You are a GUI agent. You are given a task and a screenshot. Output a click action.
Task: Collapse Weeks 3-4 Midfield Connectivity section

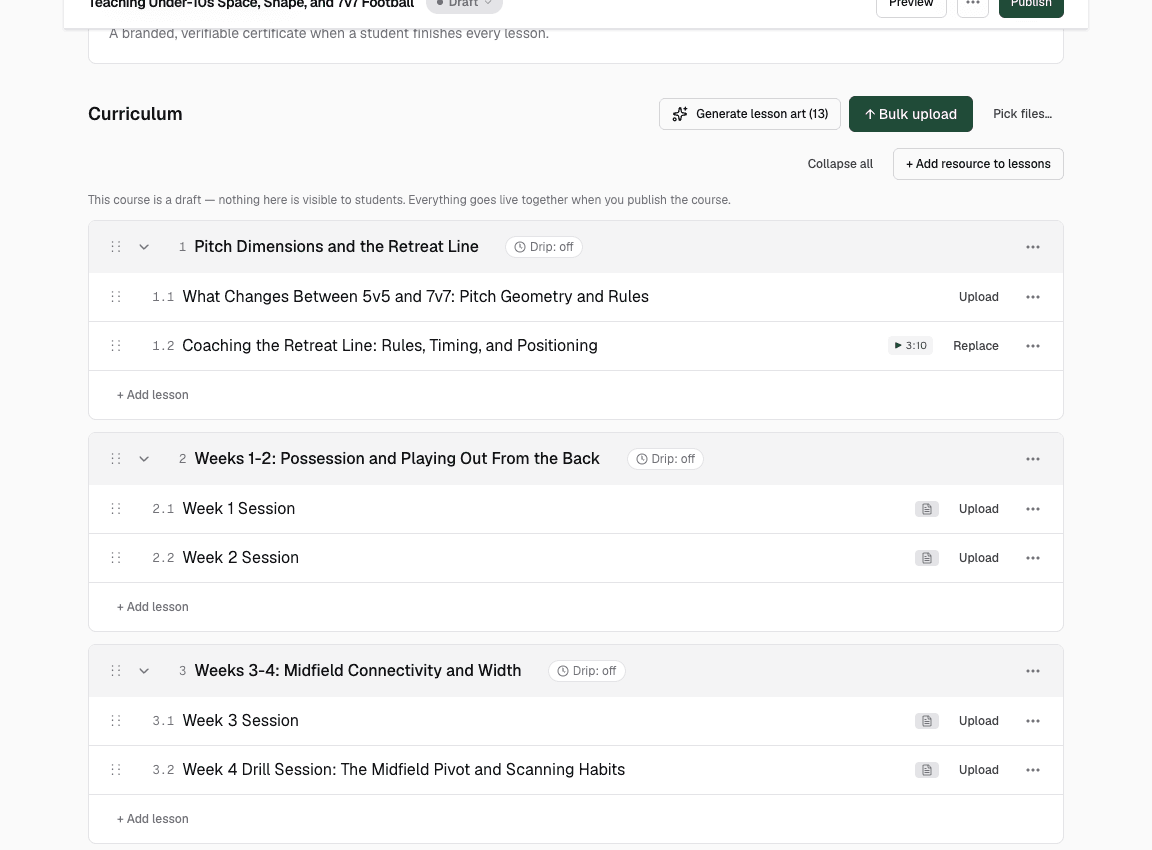coord(144,671)
